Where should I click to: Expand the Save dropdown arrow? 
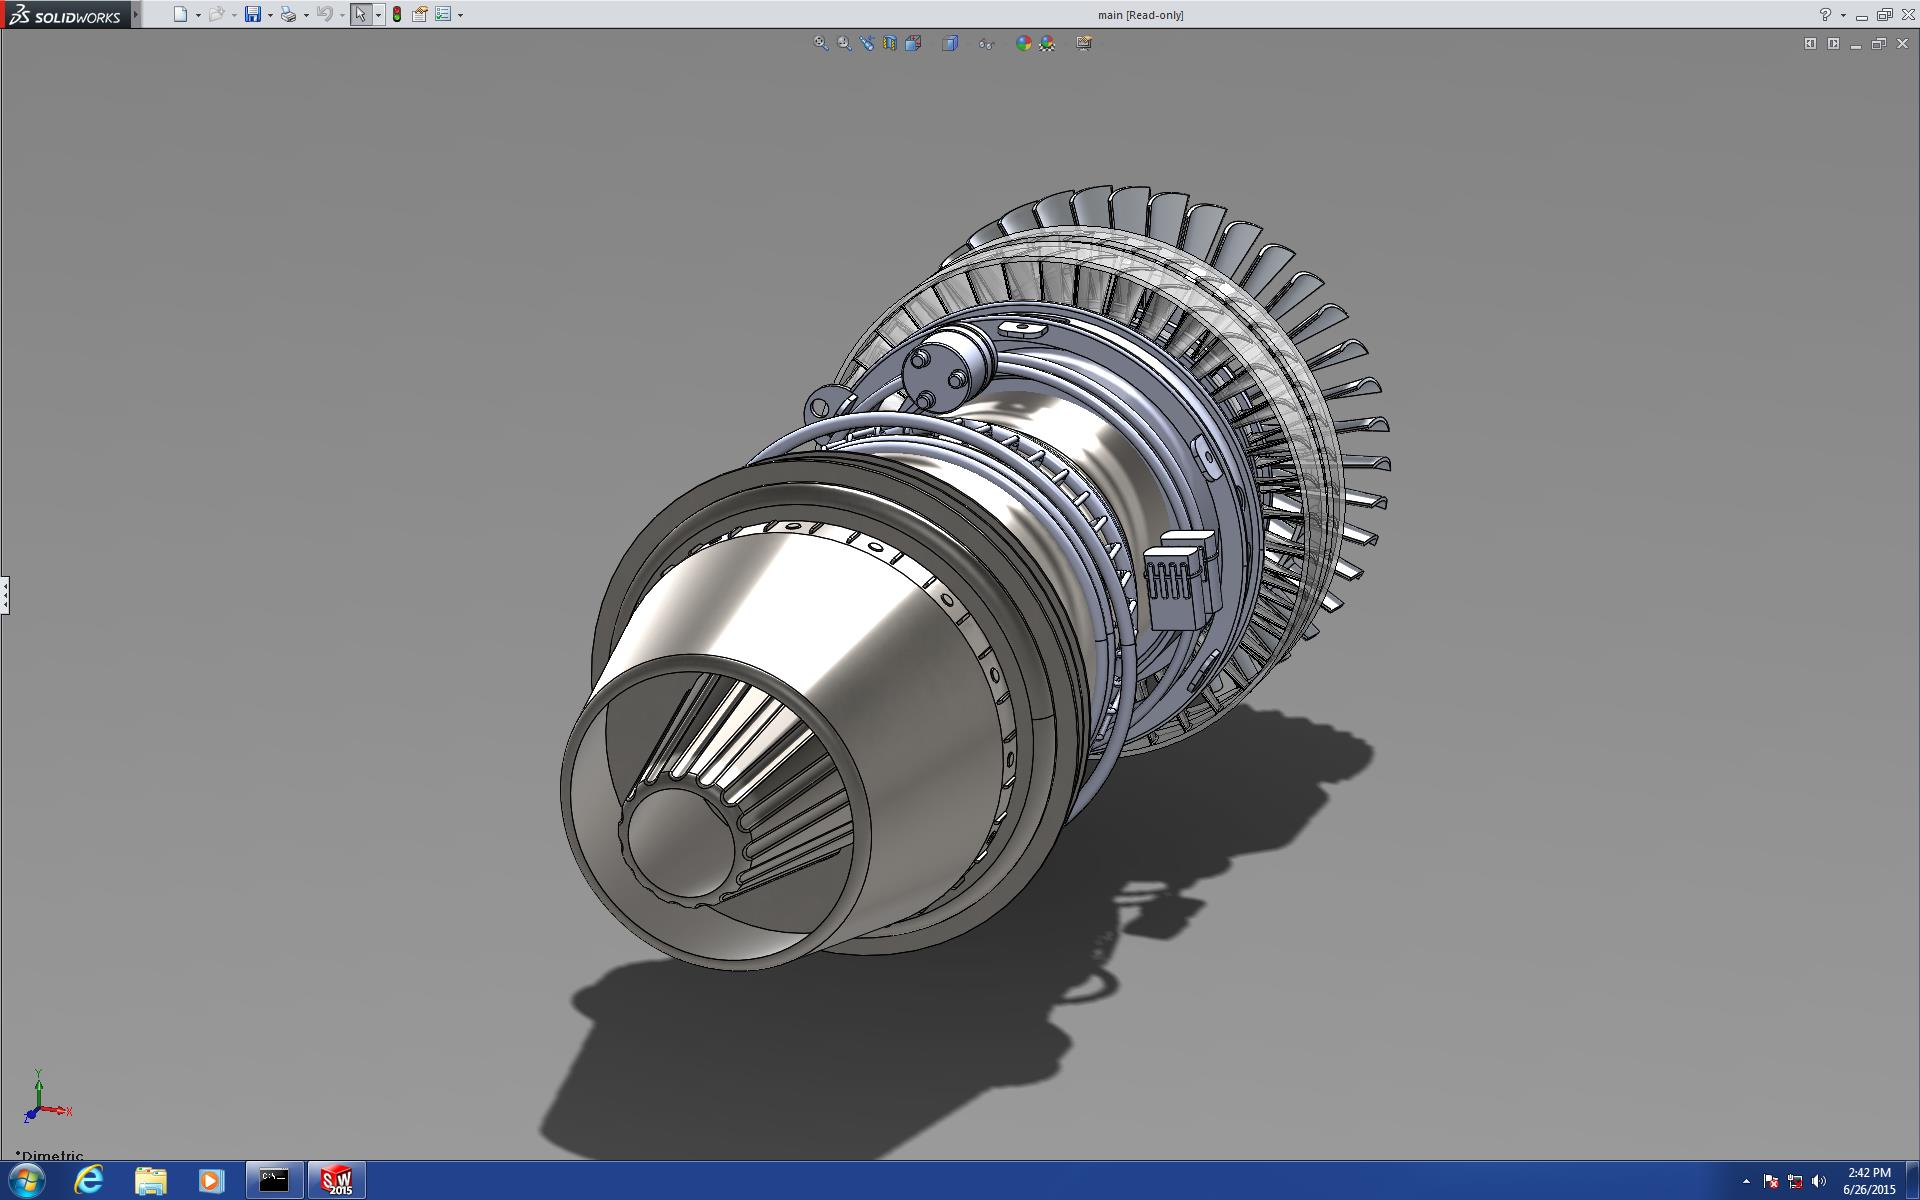tap(270, 15)
